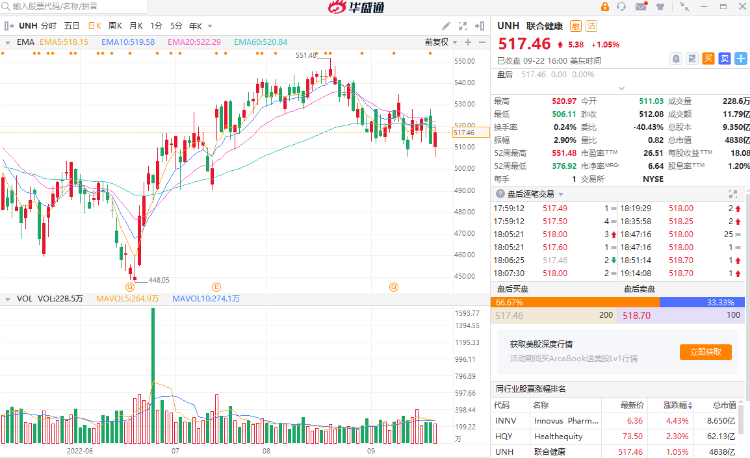
Task: Click the orange lock icon in title bar
Action: [x=605, y=6]
